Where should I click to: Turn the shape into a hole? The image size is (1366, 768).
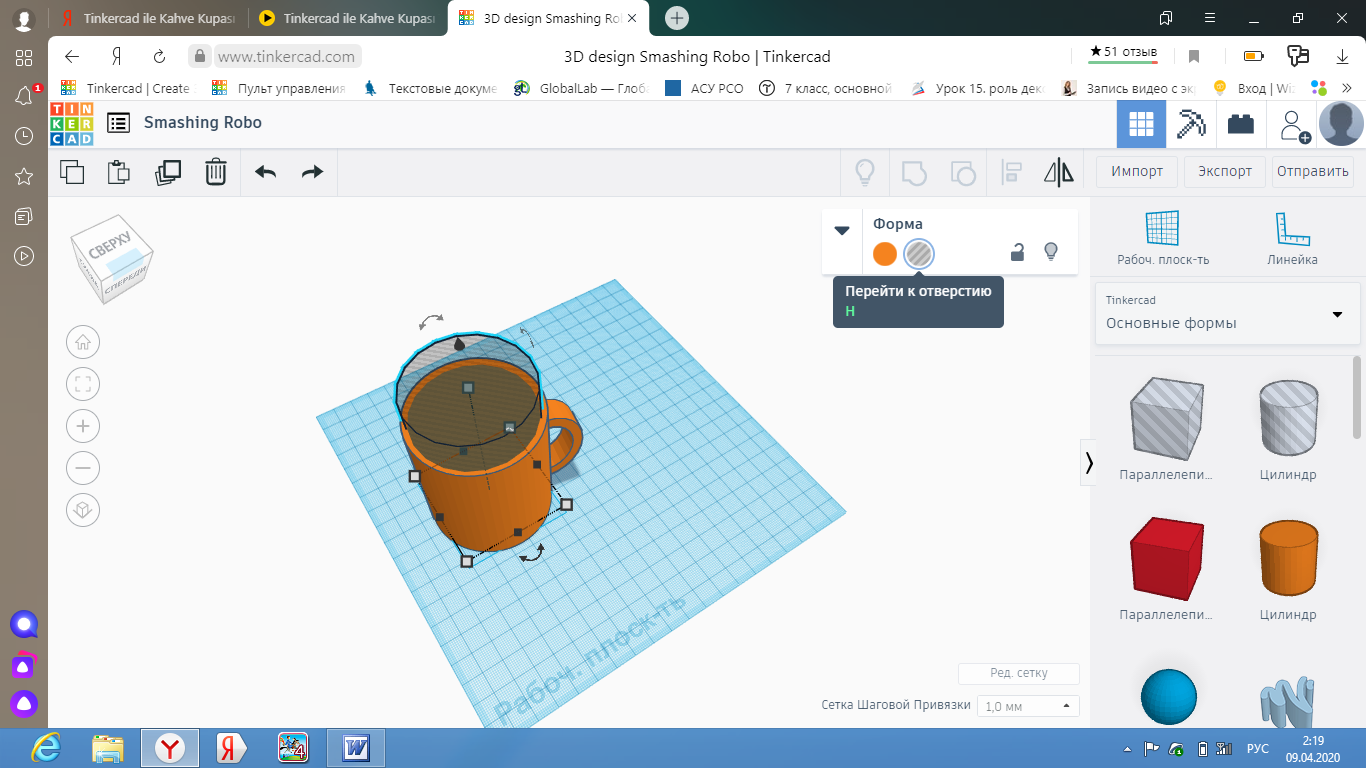tap(918, 254)
